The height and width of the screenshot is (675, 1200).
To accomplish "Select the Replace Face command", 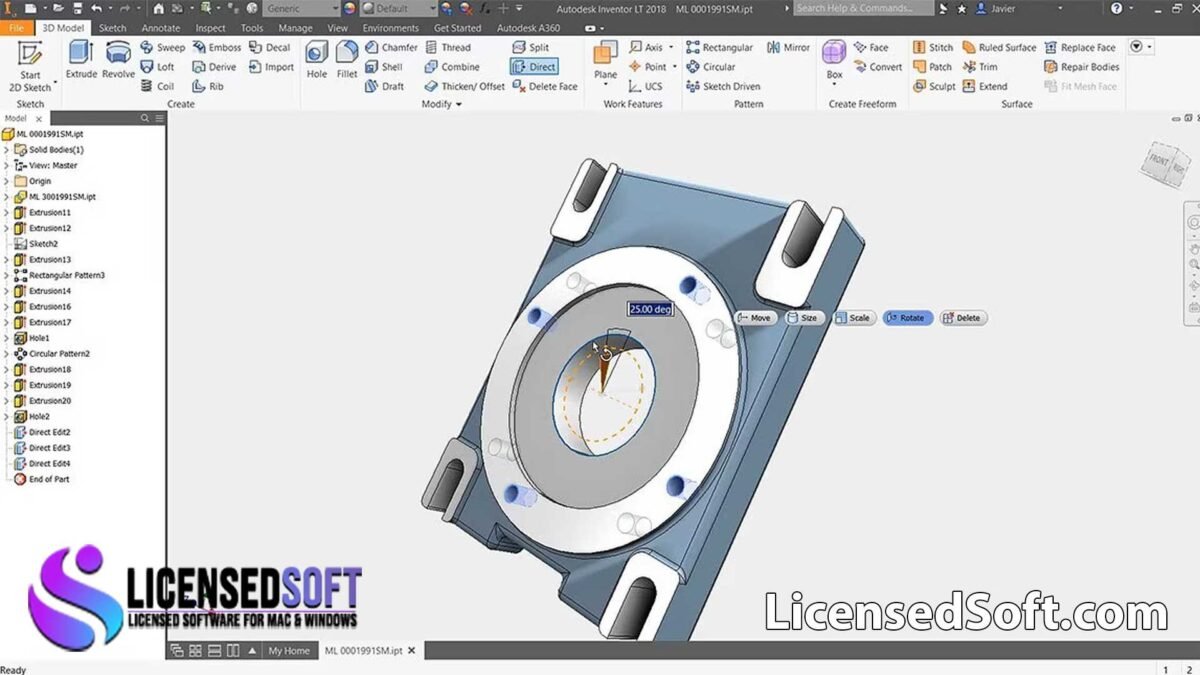I will (1079, 47).
